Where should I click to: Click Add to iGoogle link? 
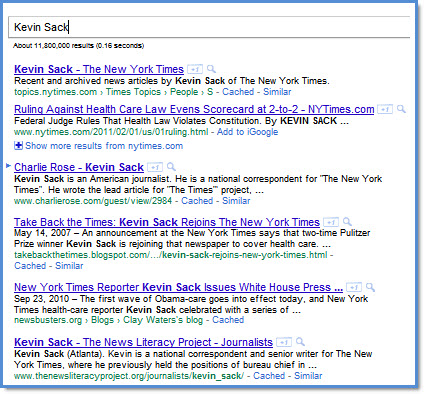[x=247, y=132]
